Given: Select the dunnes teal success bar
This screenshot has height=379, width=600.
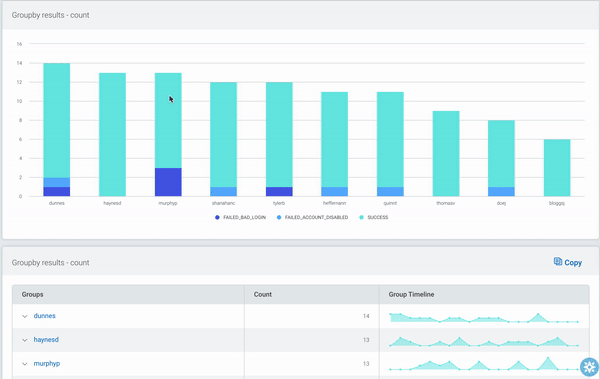Looking at the screenshot, I should pyautogui.click(x=57, y=120).
